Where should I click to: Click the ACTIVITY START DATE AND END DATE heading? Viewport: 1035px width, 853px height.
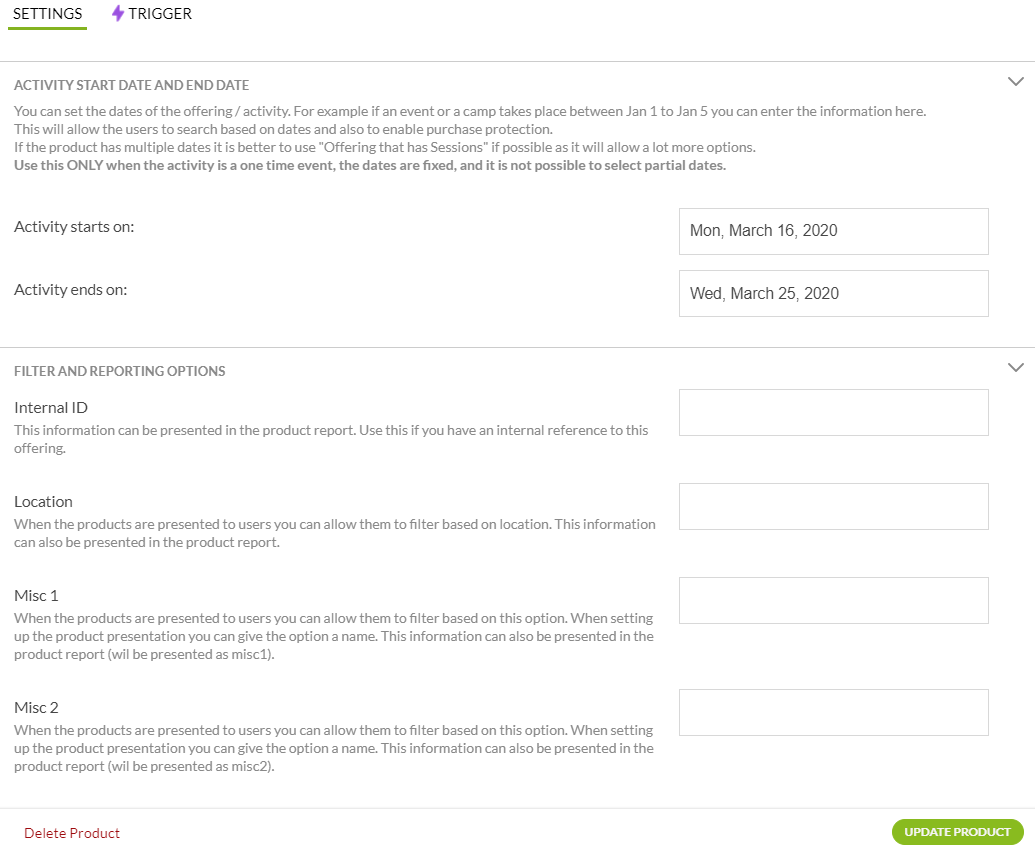(131, 85)
